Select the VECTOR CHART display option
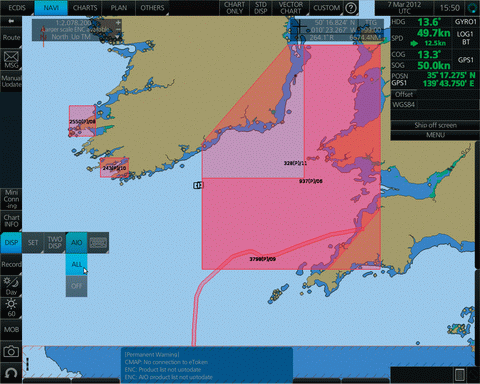This screenshot has height=384, width=480. tap(290, 8)
